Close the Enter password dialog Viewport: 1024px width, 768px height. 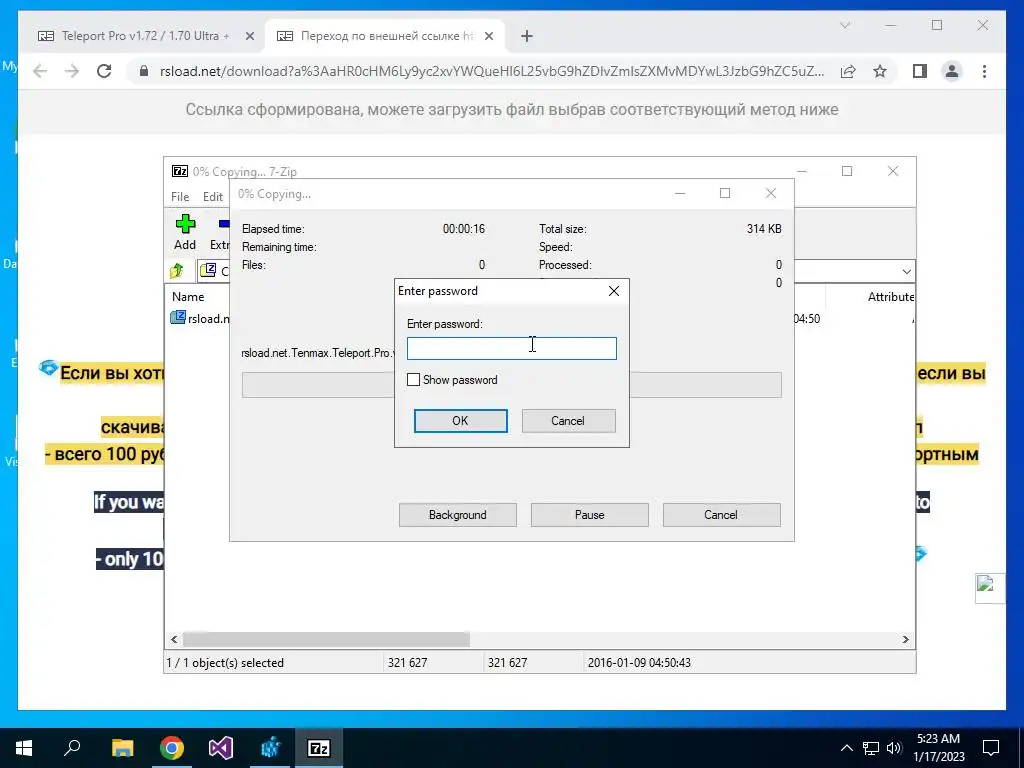tap(614, 291)
